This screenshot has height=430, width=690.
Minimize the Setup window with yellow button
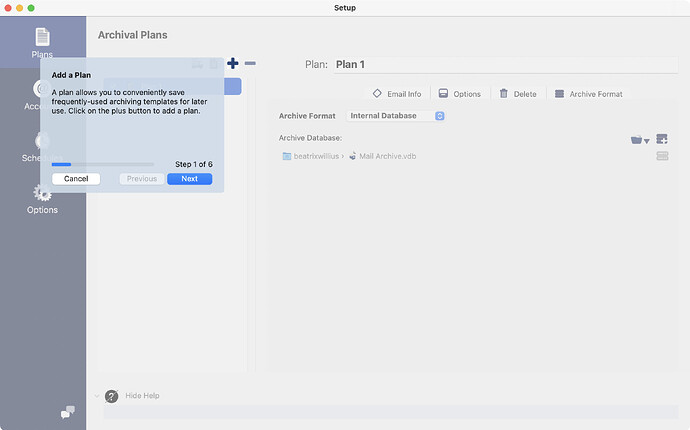click(19, 8)
